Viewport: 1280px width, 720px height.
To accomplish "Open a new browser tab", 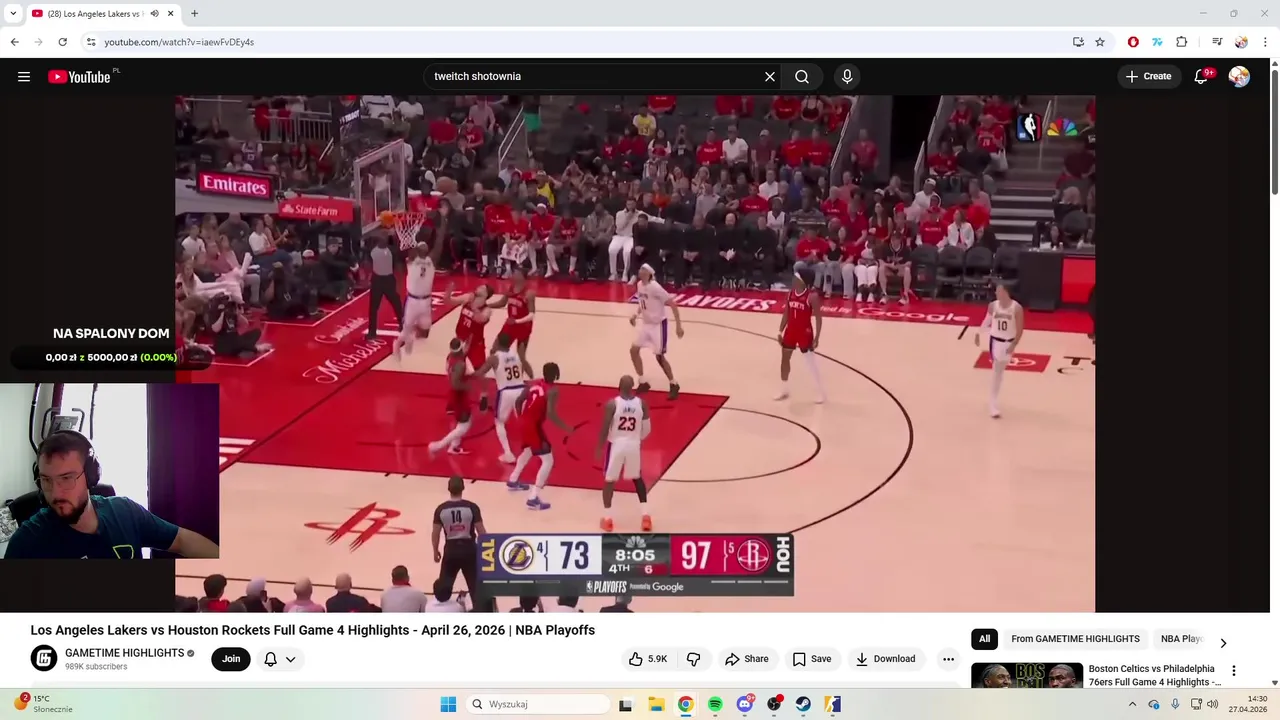I will pos(194,14).
